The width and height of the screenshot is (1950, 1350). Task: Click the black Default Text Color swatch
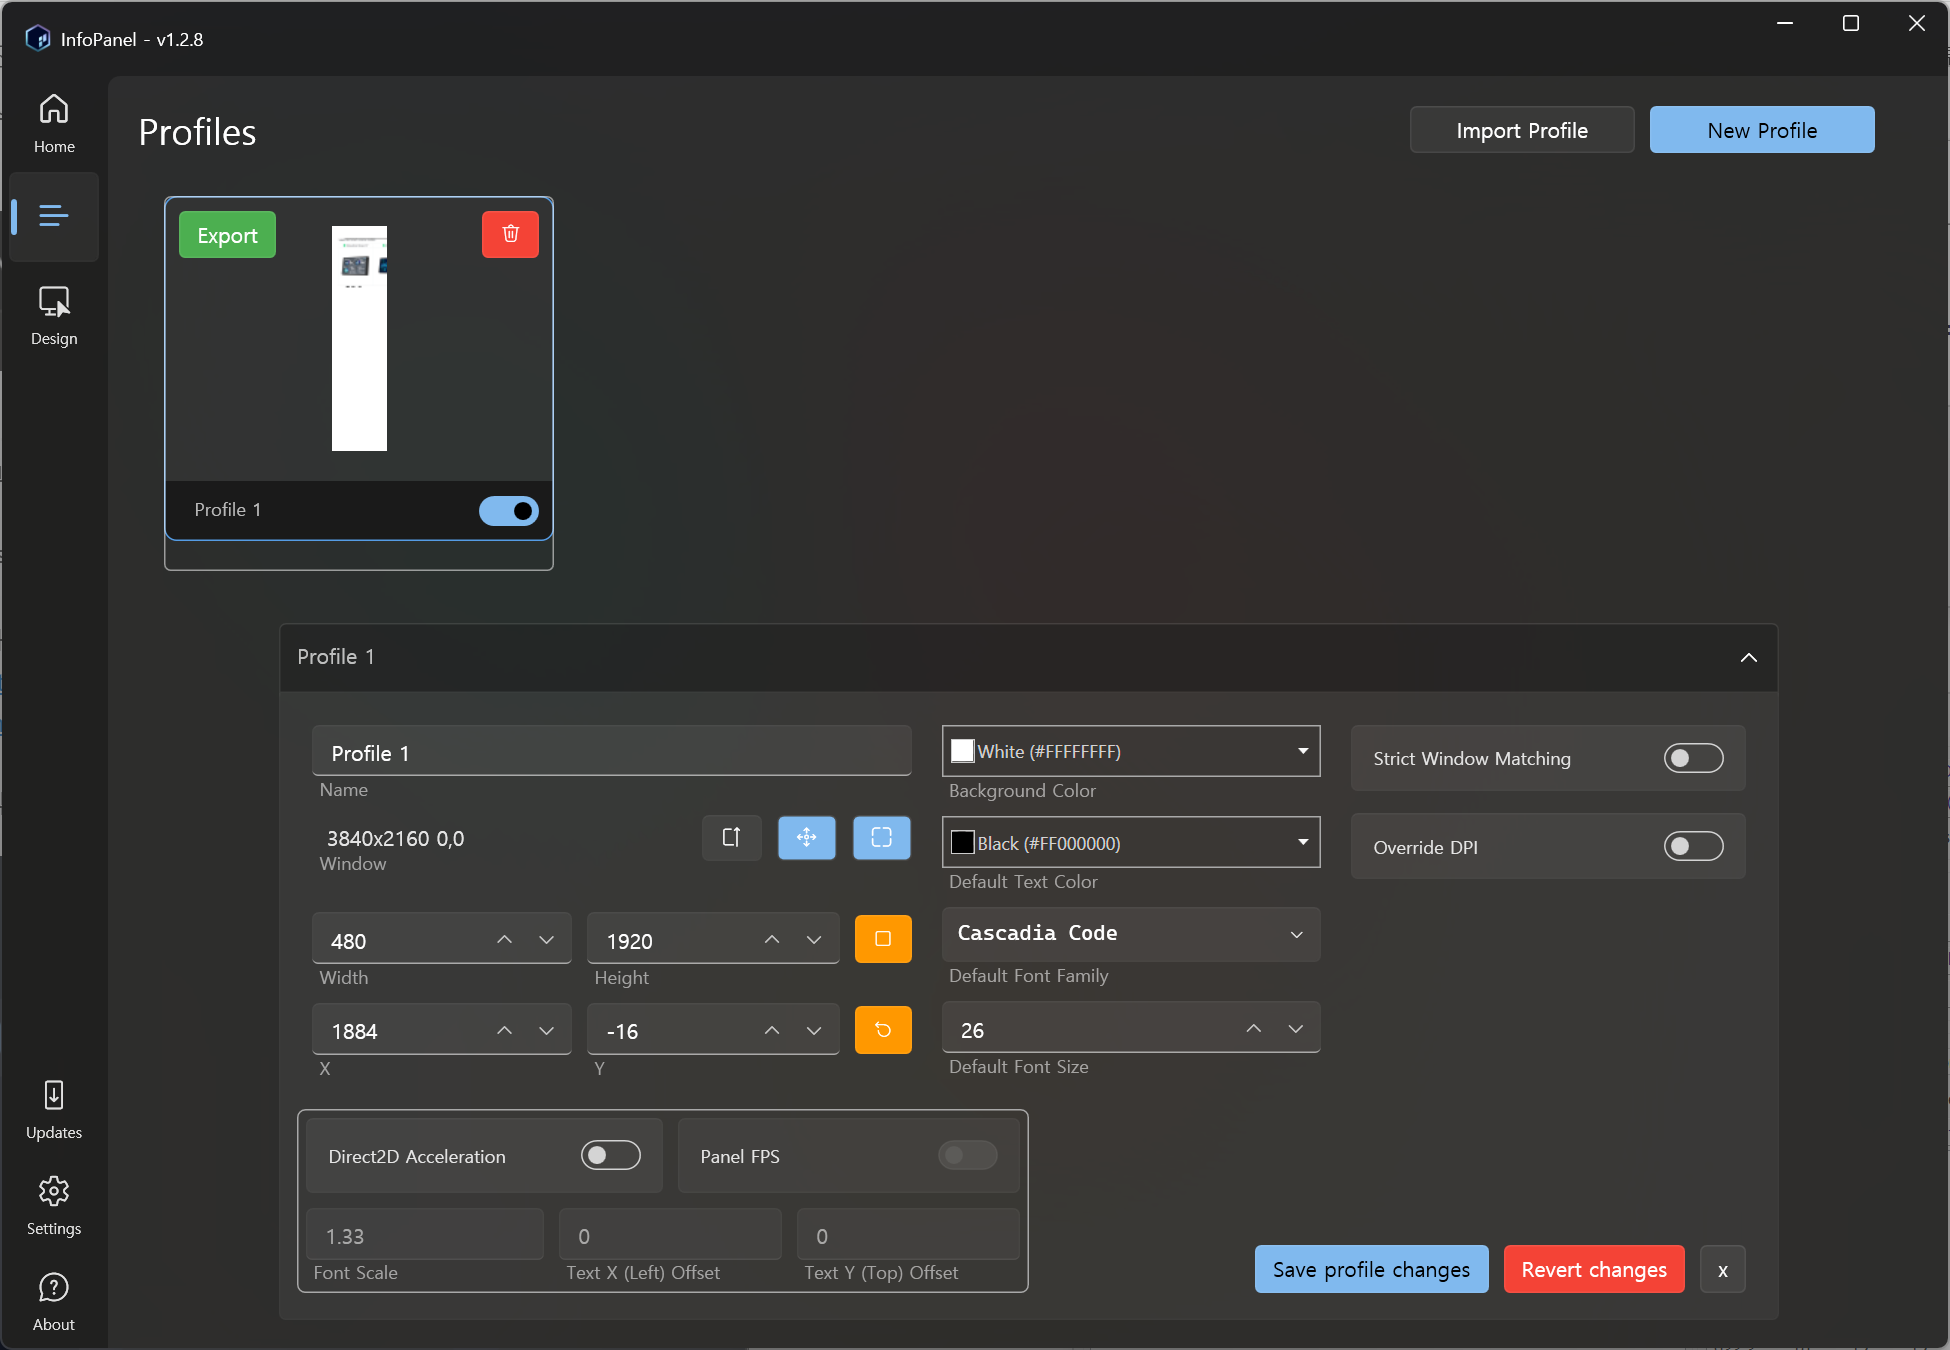tap(962, 842)
